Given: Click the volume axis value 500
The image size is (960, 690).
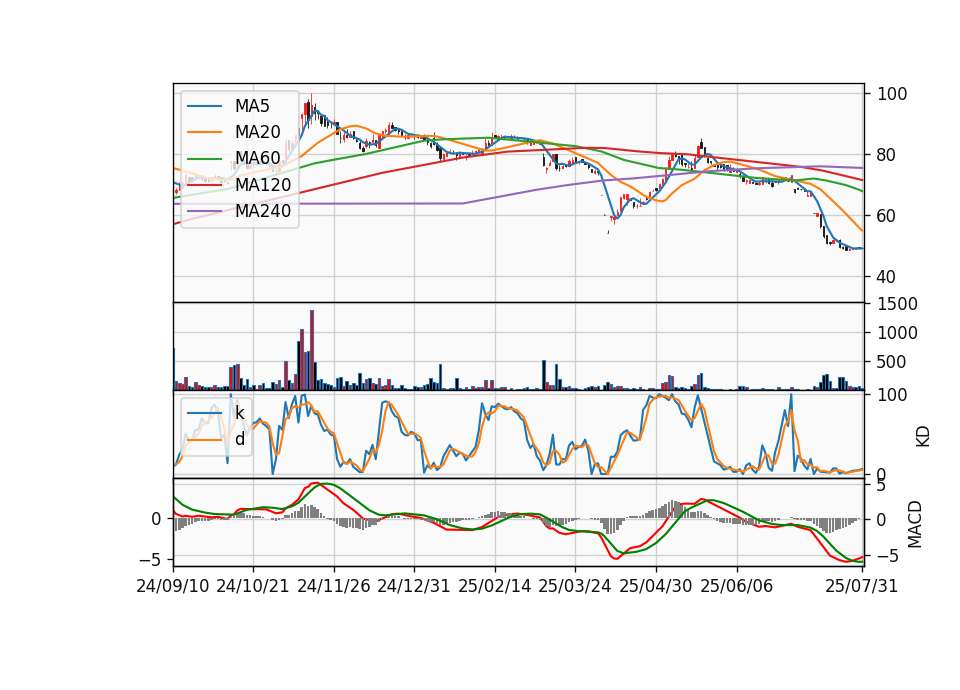Looking at the screenshot, I should [891, 362].
